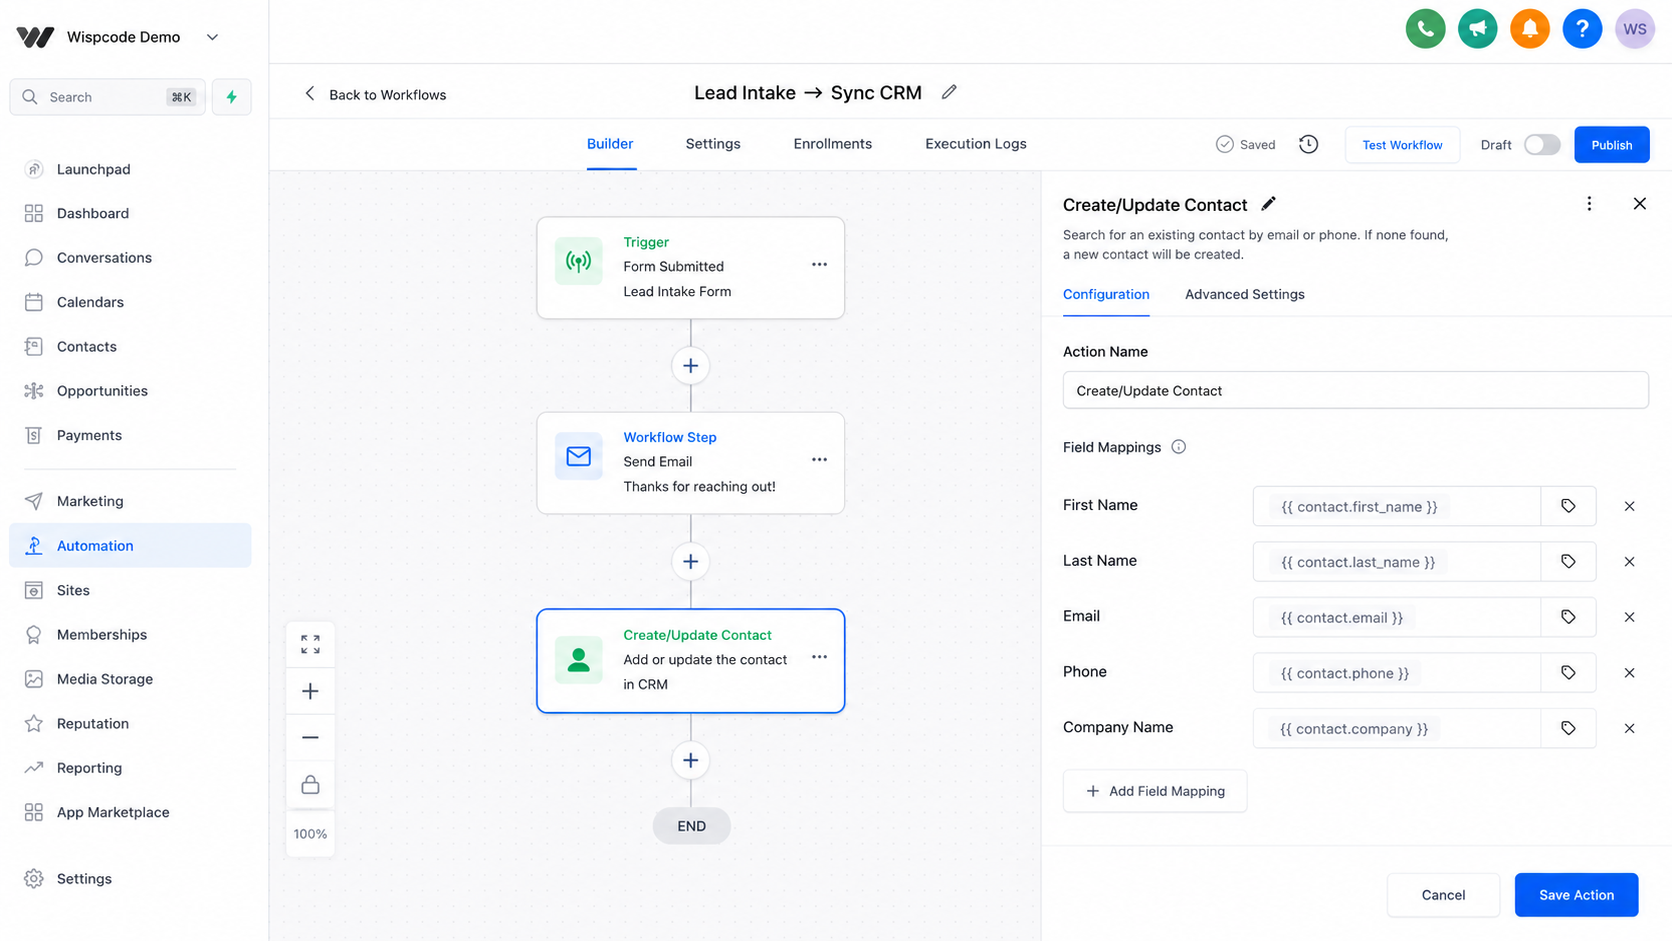Open the Enrollments tab
1672x941 pixels.
[833, 144]
